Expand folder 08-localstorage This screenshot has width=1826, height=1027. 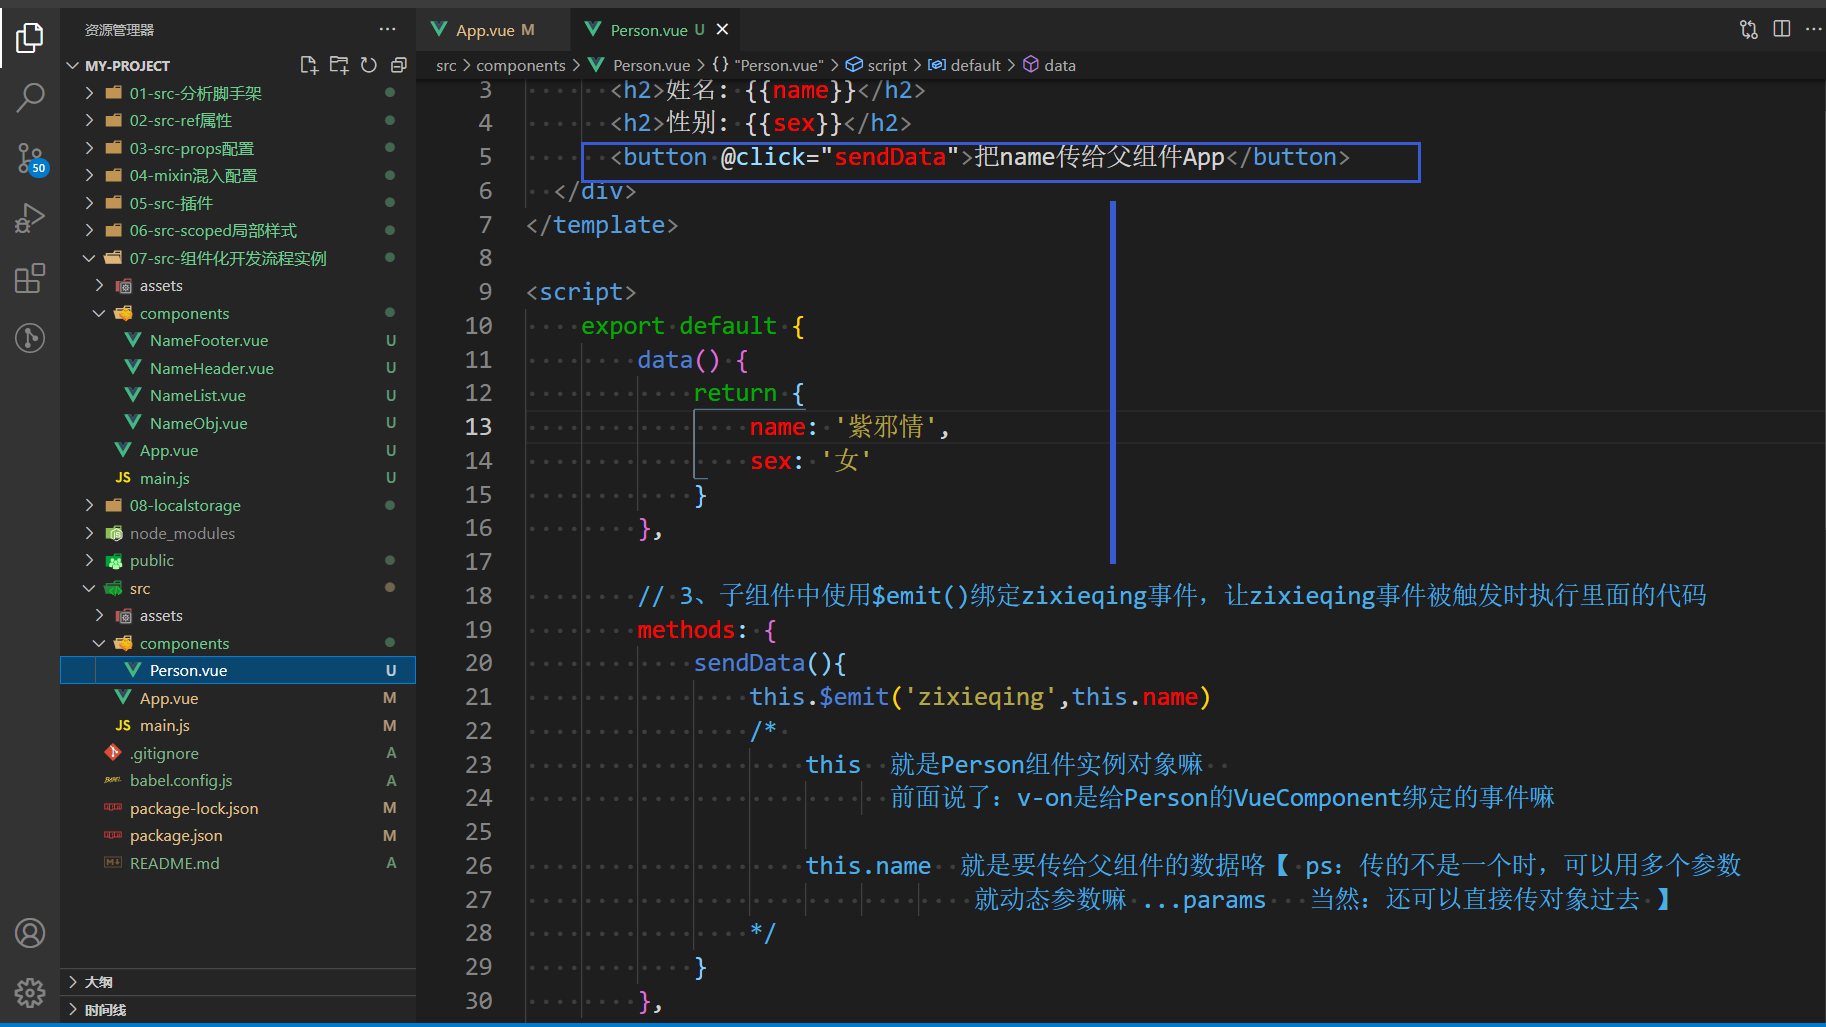(x=238, y=505)
